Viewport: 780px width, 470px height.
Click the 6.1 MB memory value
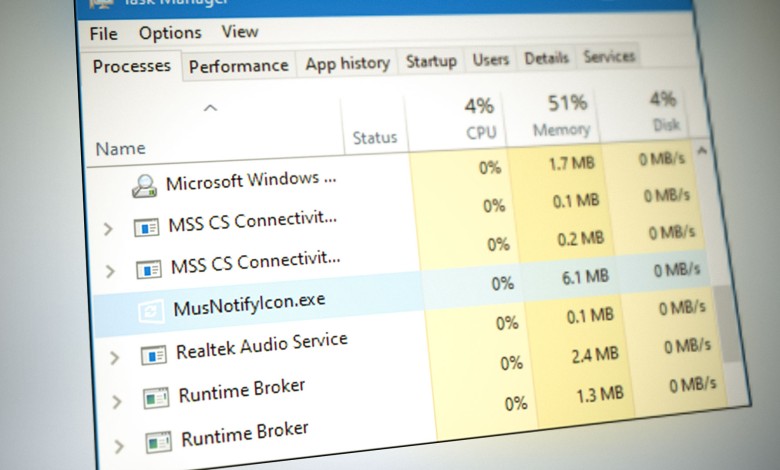tap(585, 276)
